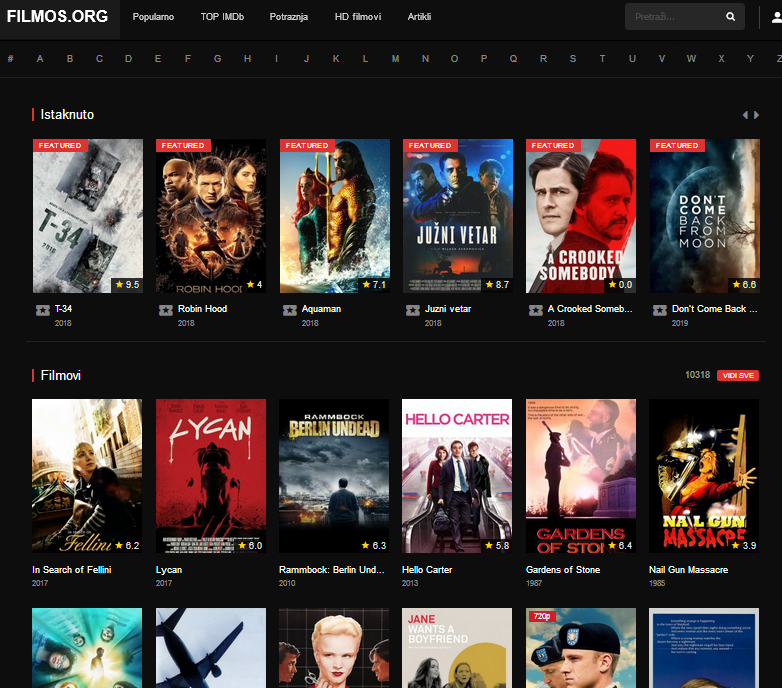Viewport: 782px width, 688px height.
Task: Open Don't Come Back From Moon poster
Action: [705, 216]
